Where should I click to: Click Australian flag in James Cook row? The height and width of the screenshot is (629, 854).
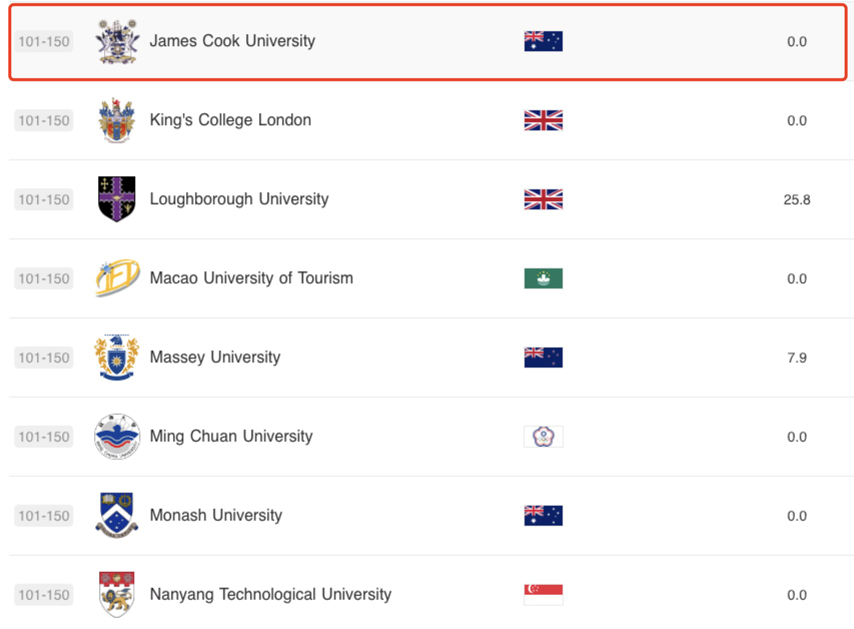pyautogui.click(x=543, y=42)
